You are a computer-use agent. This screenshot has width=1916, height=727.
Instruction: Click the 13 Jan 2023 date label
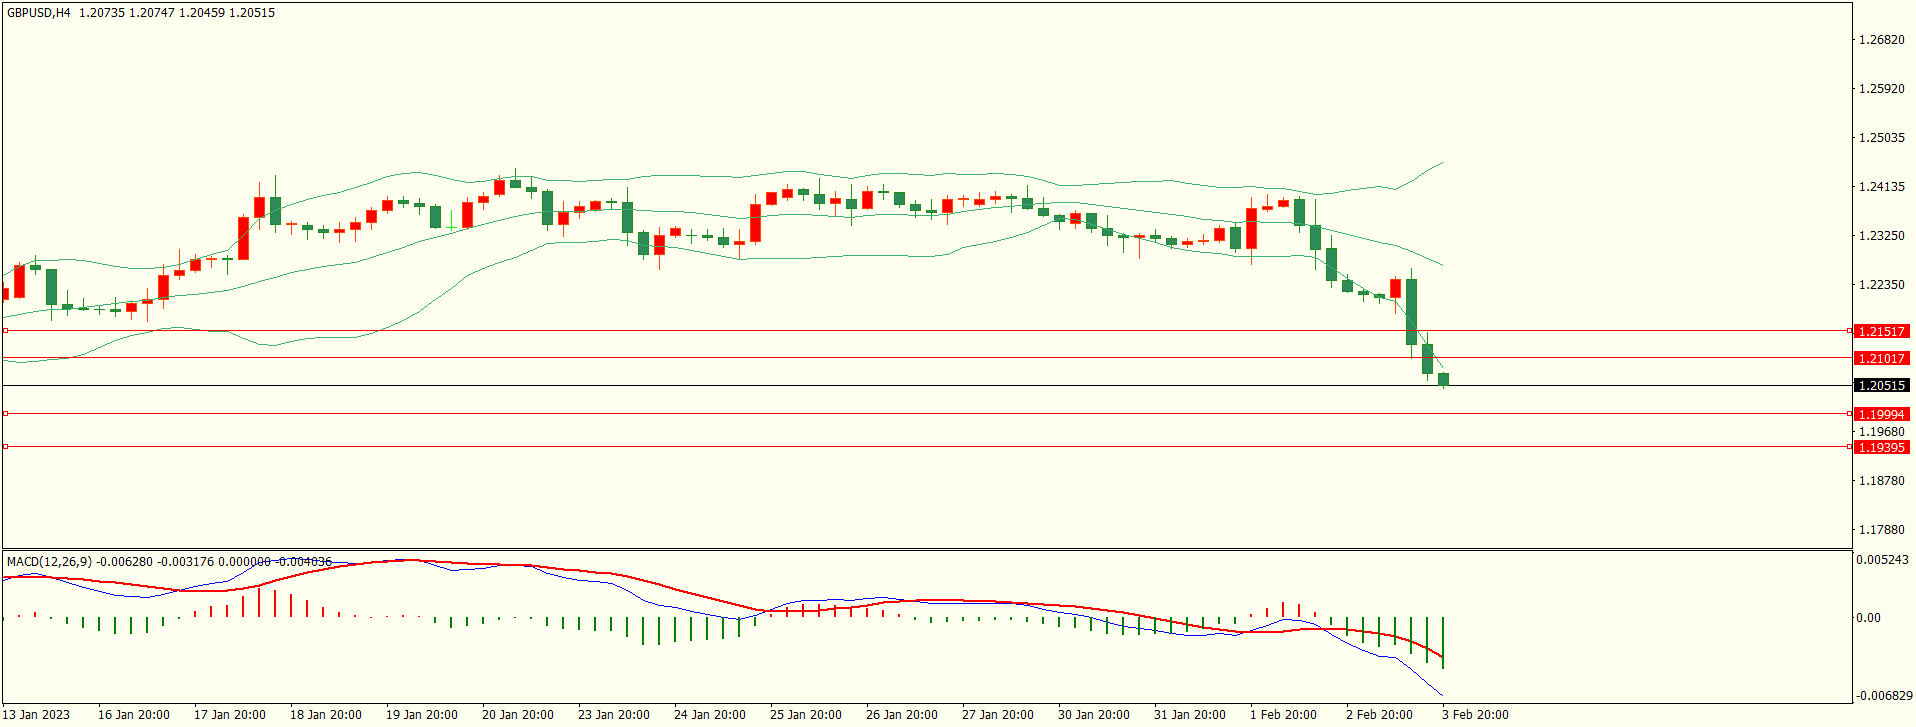tap(37, 714)
